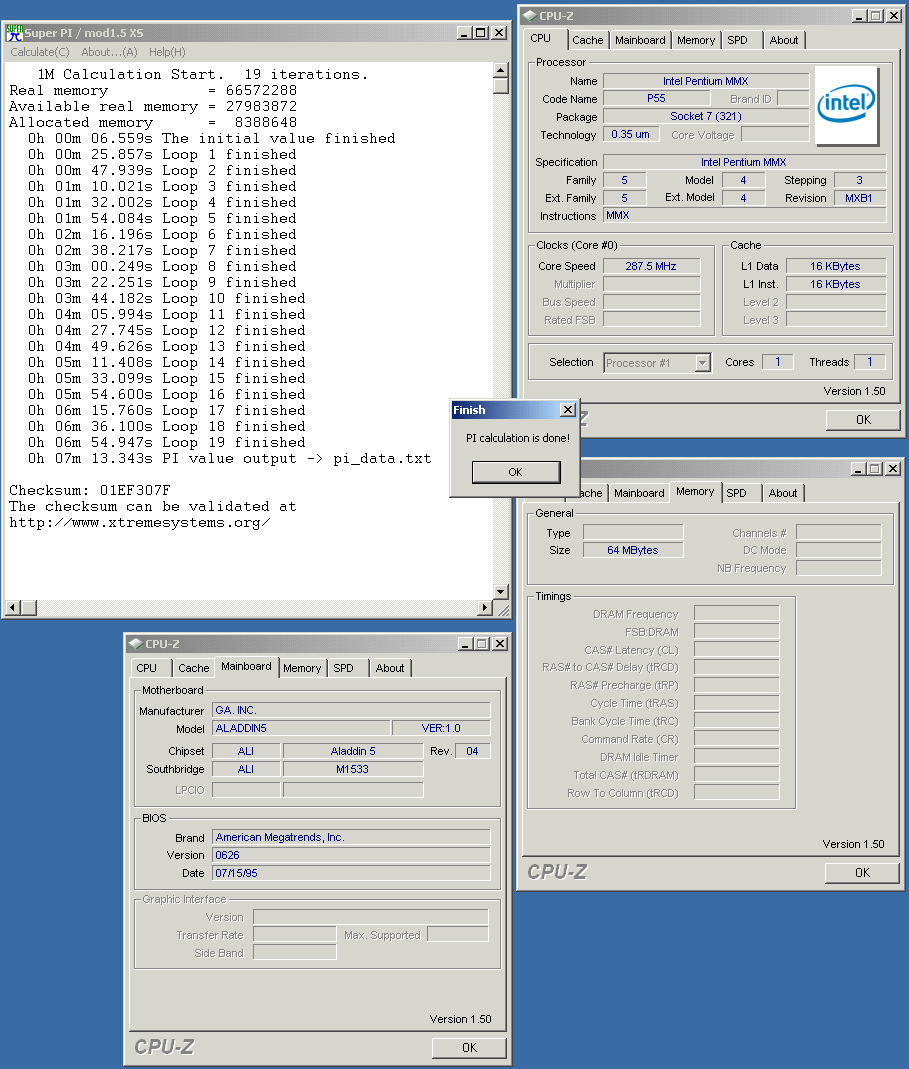Click the L1 Data 16 KBytes field

pos(836,266)
